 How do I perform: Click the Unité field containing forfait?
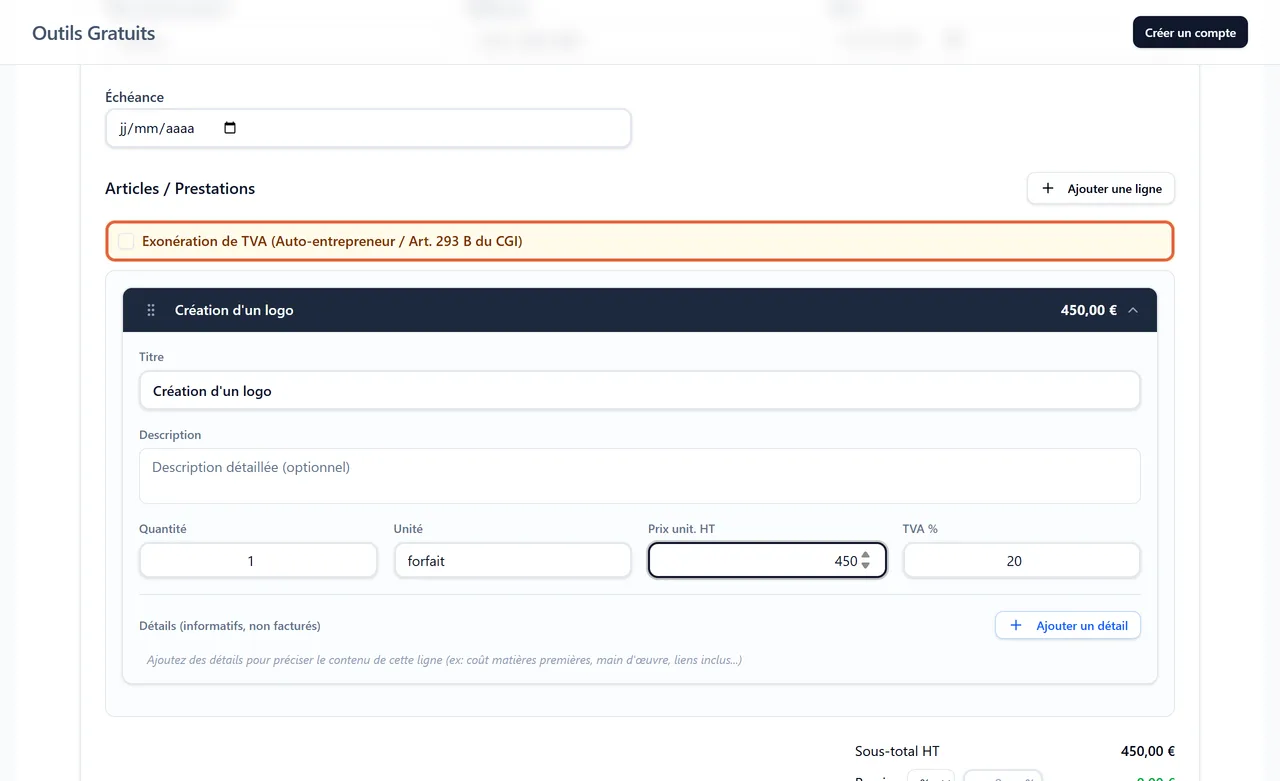pos(513,561)
